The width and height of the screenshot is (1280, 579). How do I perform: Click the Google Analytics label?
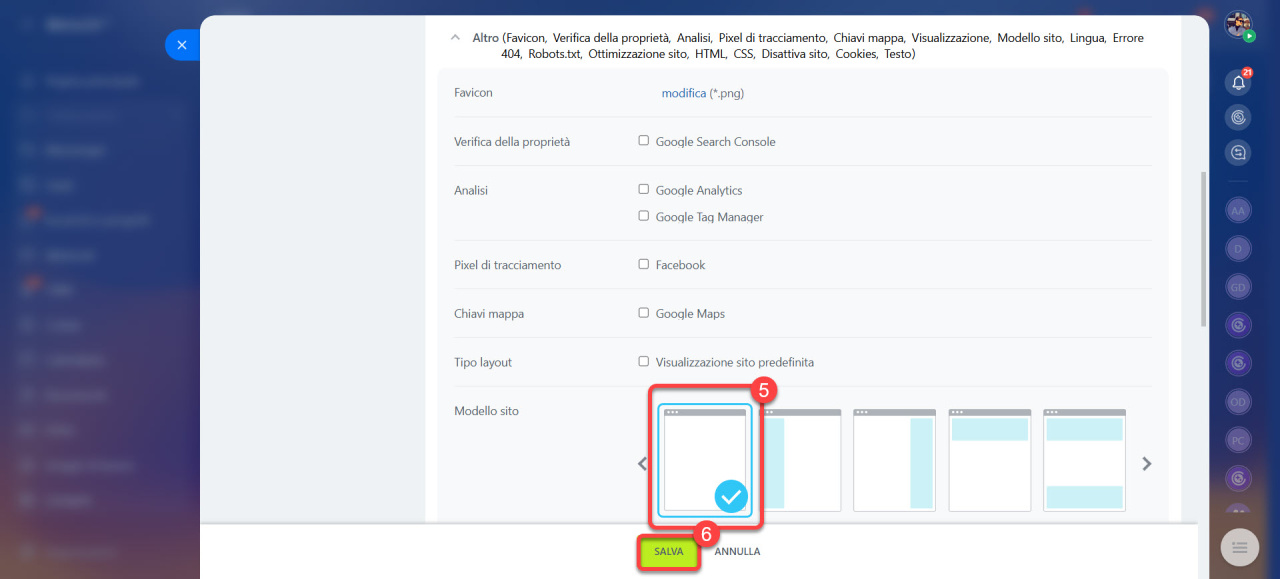tap(699, 190)
